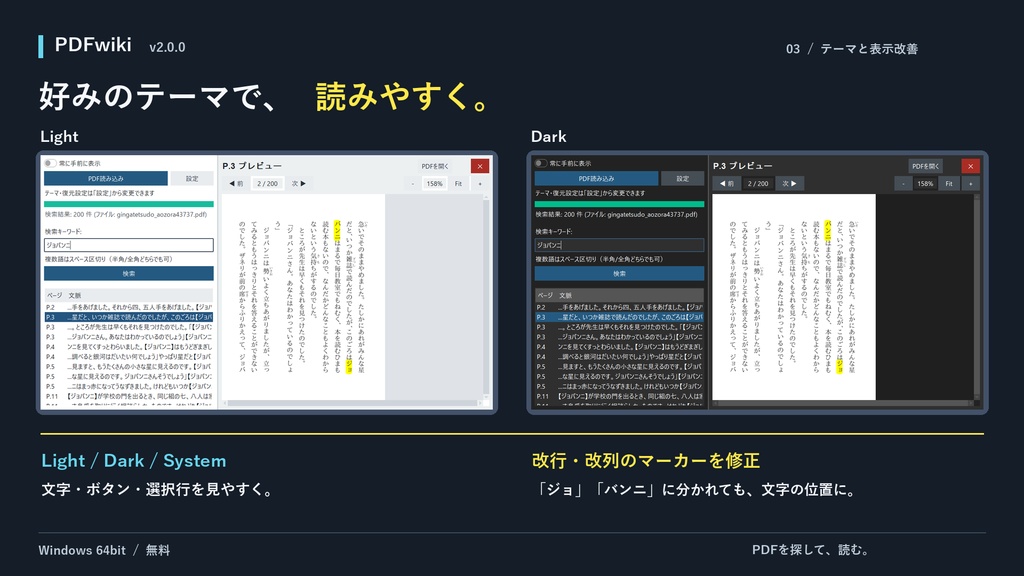Screen dimensions: 1024x576
Task: Select highlighted P.3 星だと row in Light window
Action: (x=129, y=317)
